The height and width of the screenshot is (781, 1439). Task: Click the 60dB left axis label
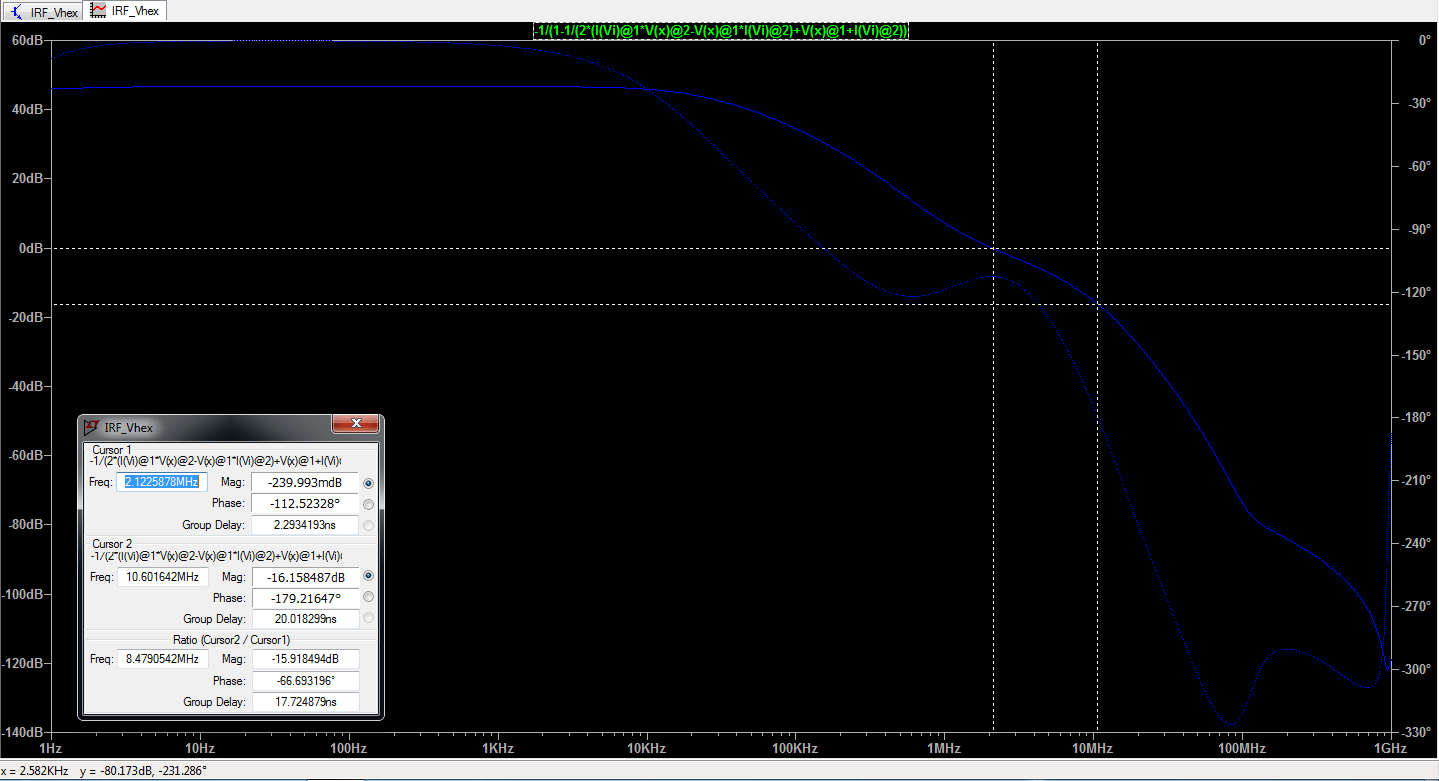[x=26, y=40]
